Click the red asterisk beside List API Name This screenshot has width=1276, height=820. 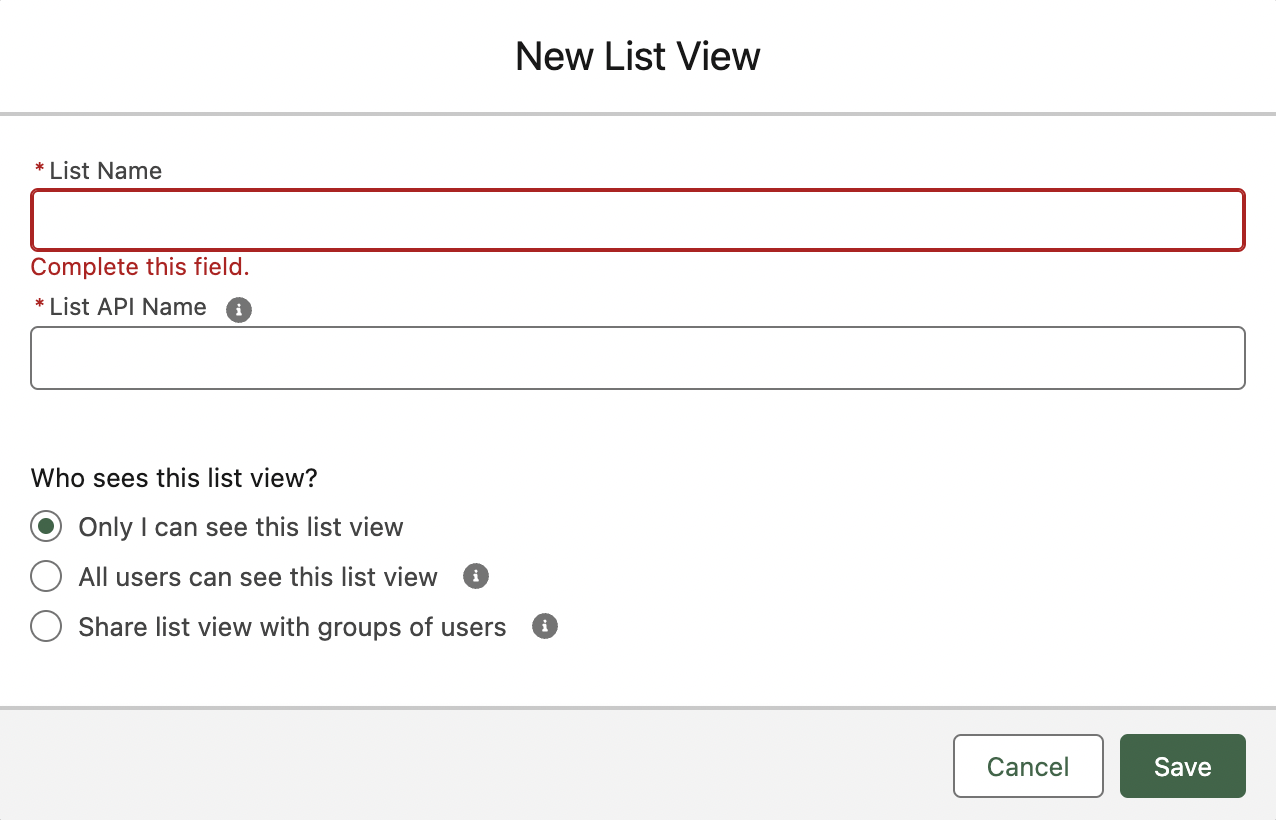pyautogui.click(x=40, y=305)
